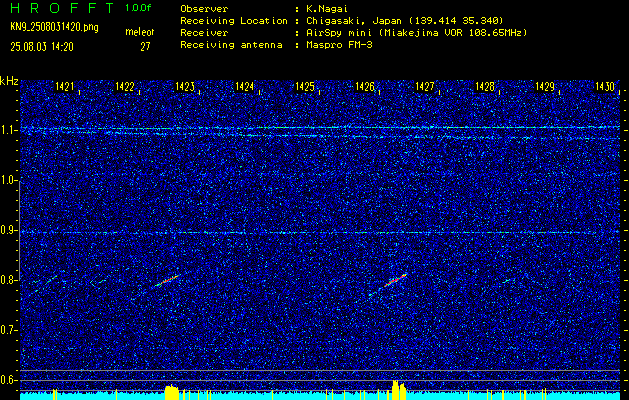Click time marker 1429
Image resolution: width=629 pixels, height=400 pixels.
click(x=545, y=86)
